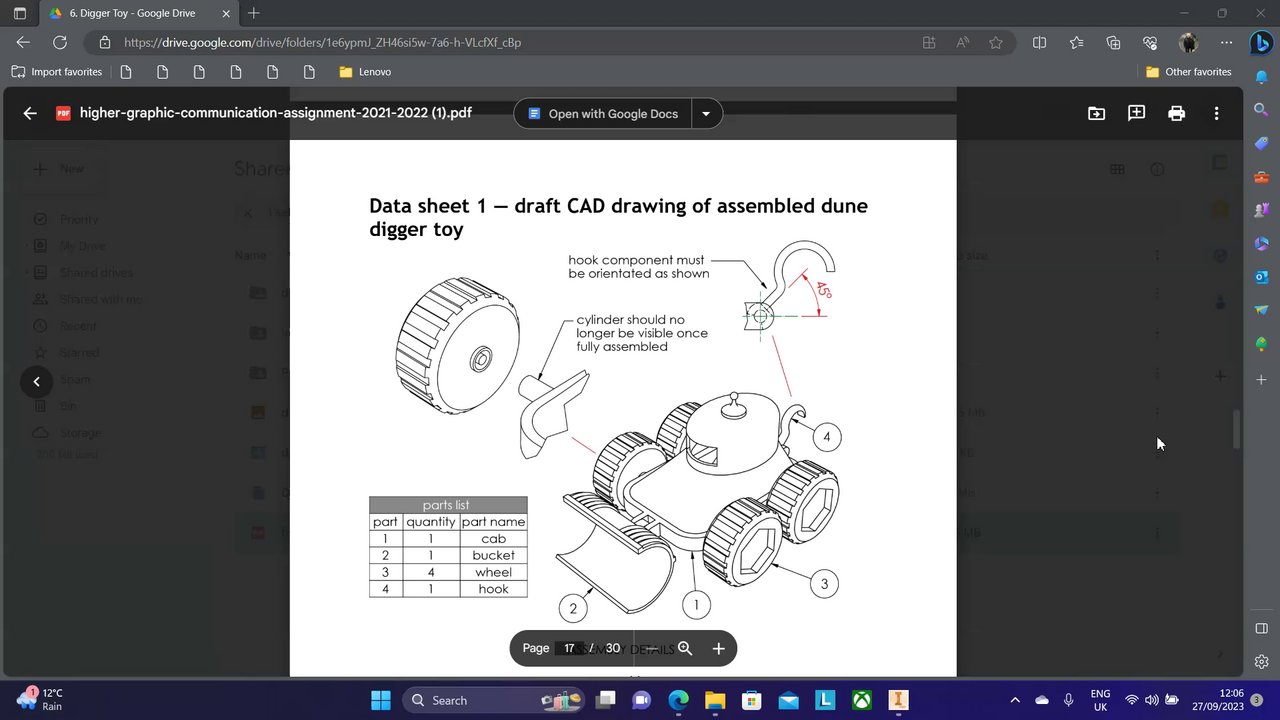Open Outlook in Edge sidebar
The image size is (1280, 720).
[x=1261, y=277]
